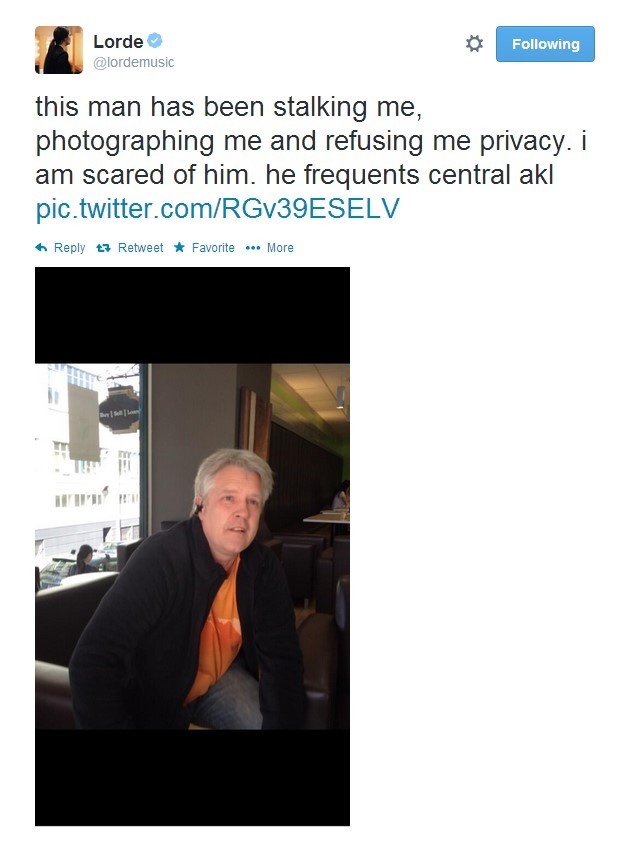
Task: Click the reply arrow icon
Action: (x=41, y=248)
